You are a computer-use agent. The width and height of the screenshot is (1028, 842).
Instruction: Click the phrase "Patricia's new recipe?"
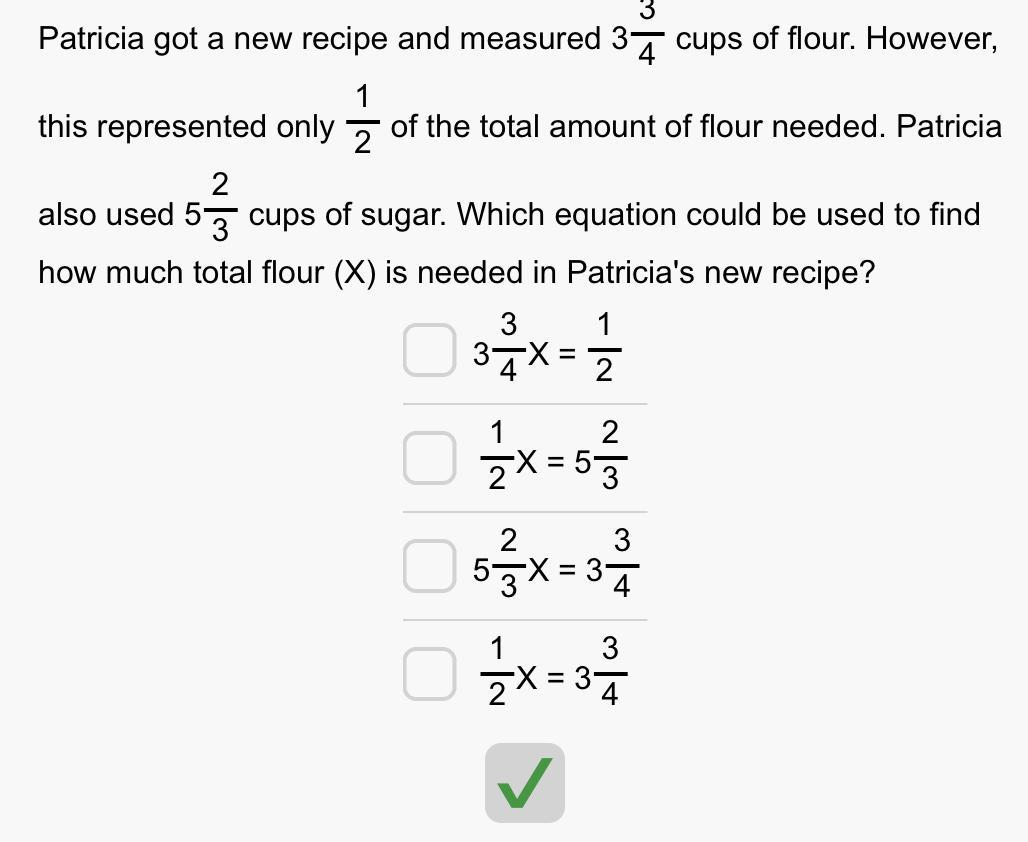point(720,272)
